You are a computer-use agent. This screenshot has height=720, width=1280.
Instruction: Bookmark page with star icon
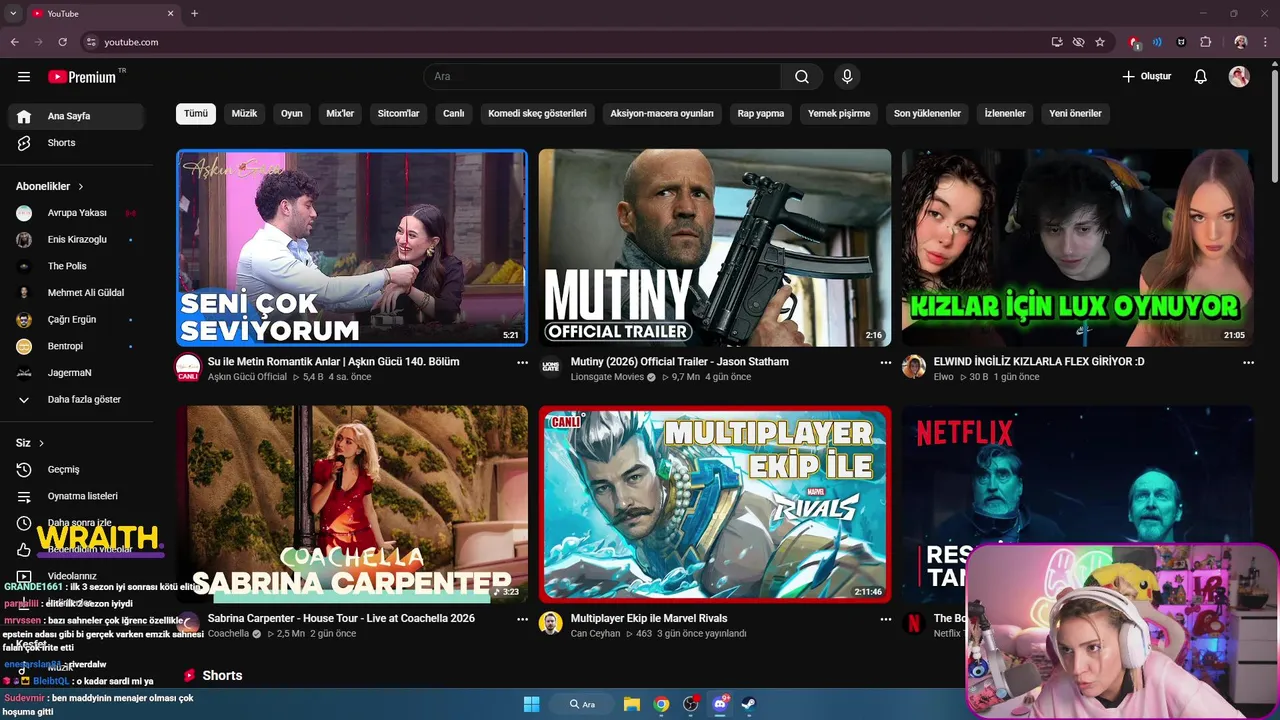[1100, 42]
